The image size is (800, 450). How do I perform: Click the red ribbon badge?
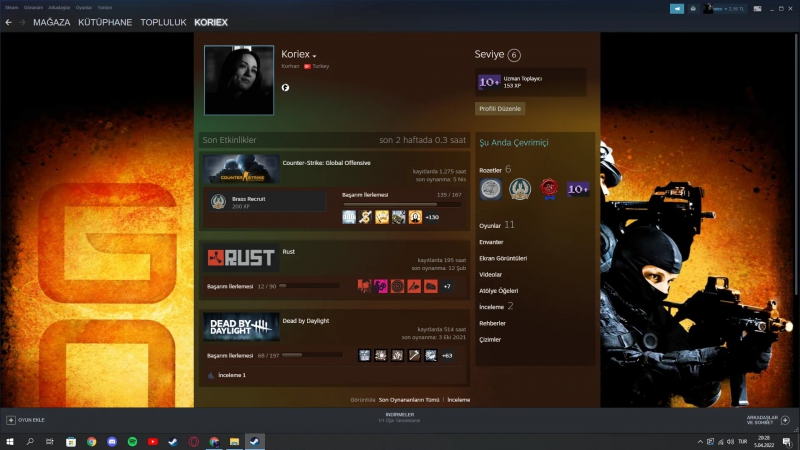coord(549,189)
